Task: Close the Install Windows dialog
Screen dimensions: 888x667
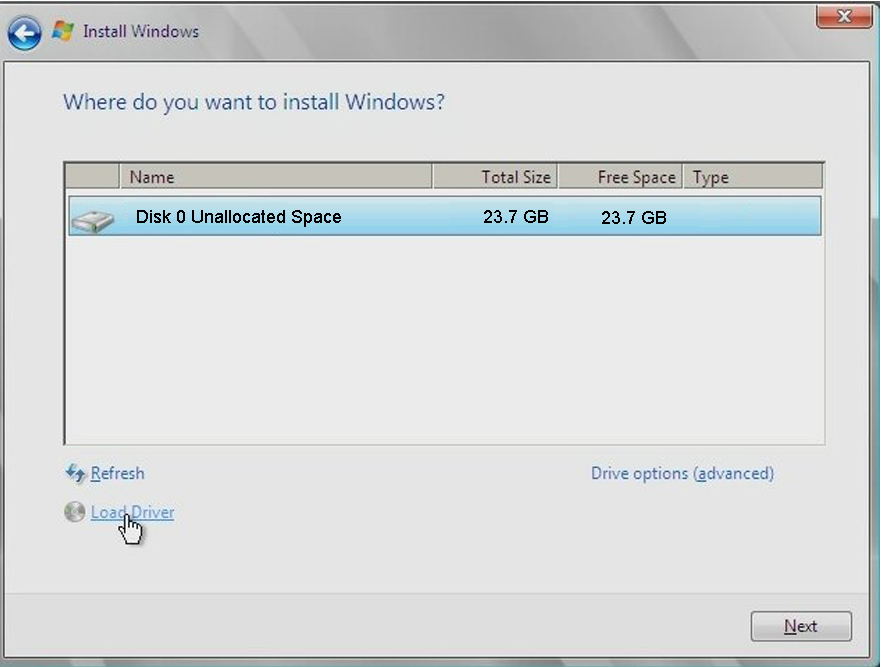Action: point(844,16)
